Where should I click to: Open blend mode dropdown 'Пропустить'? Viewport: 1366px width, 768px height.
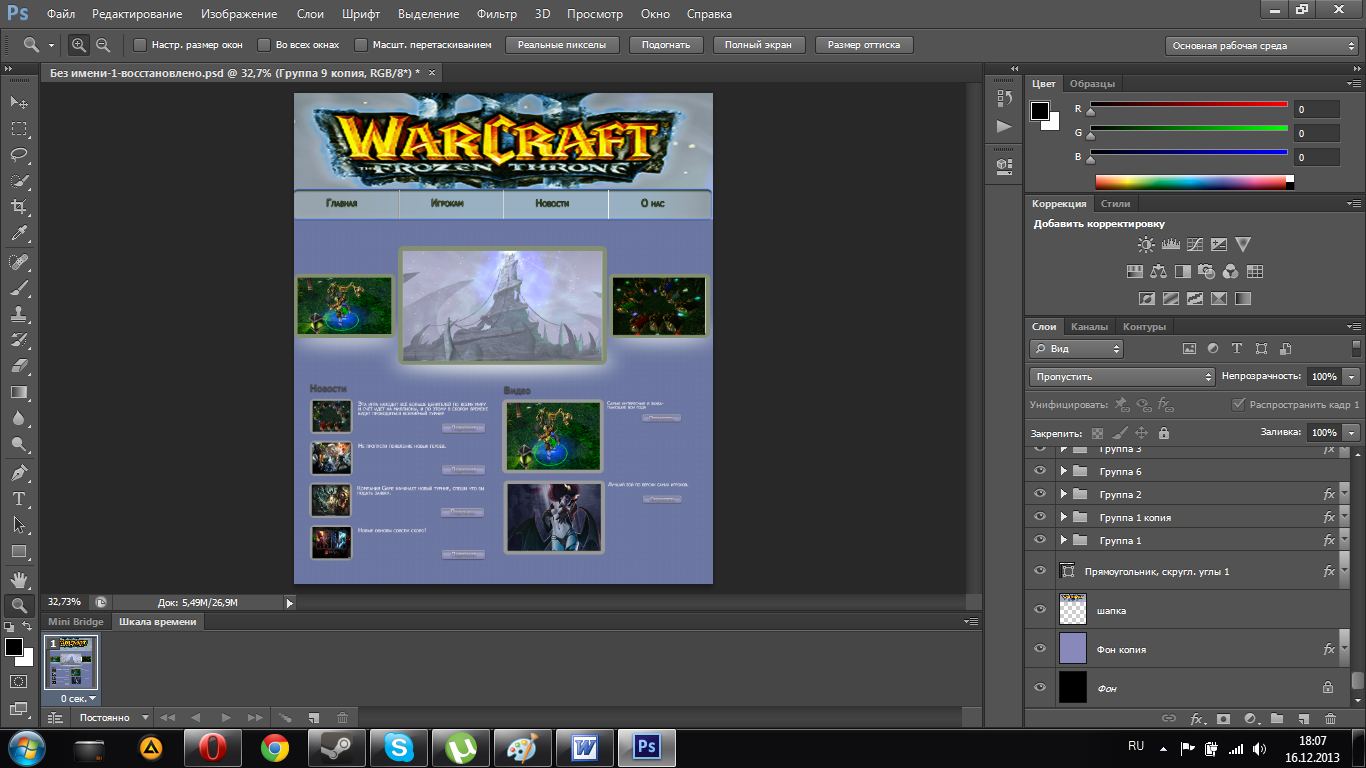(x=1122, y=377)
